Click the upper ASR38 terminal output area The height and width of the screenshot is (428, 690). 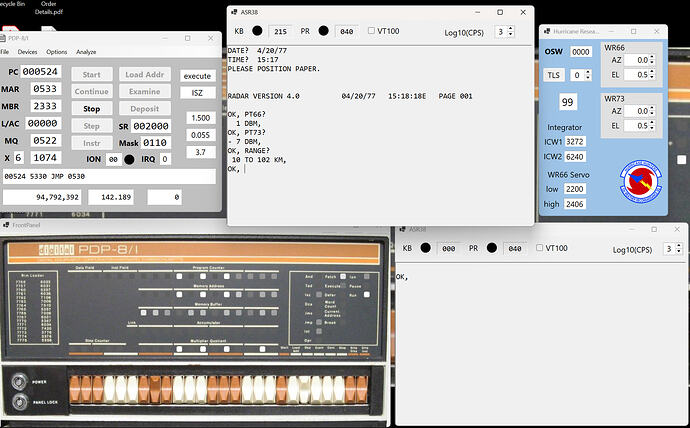381,135
